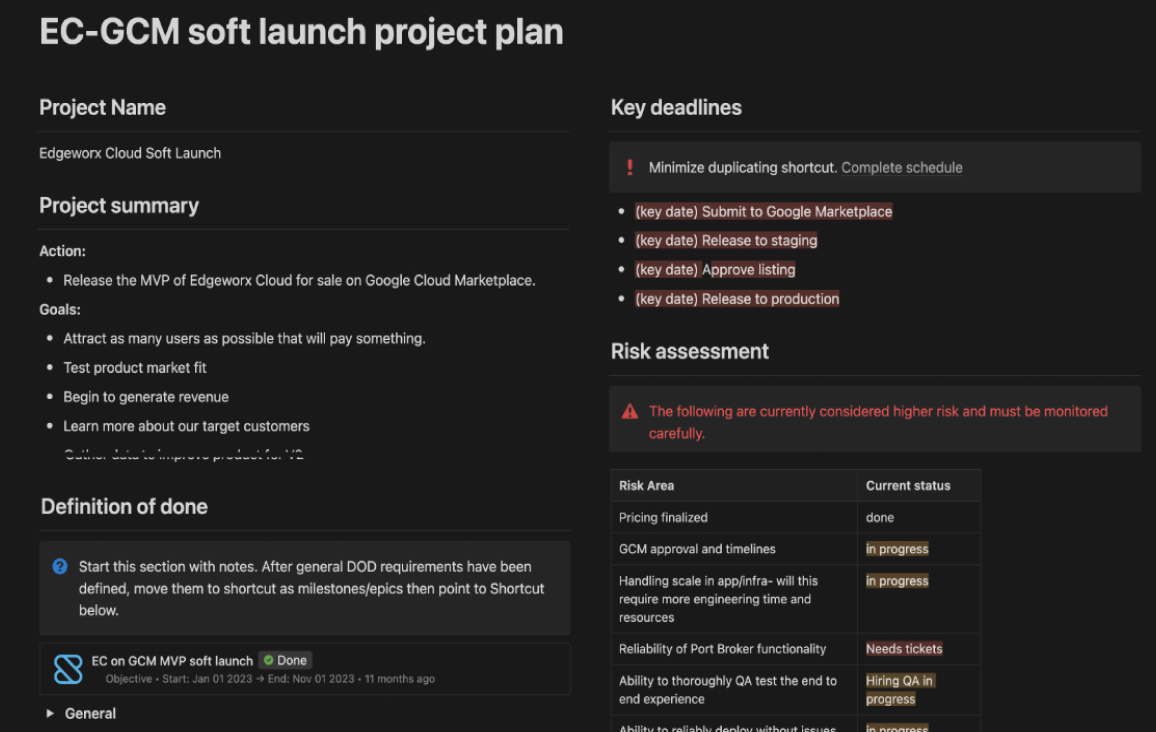
Task: Click the Submit to Google Marketplace key date
Action: pos(764,212)
